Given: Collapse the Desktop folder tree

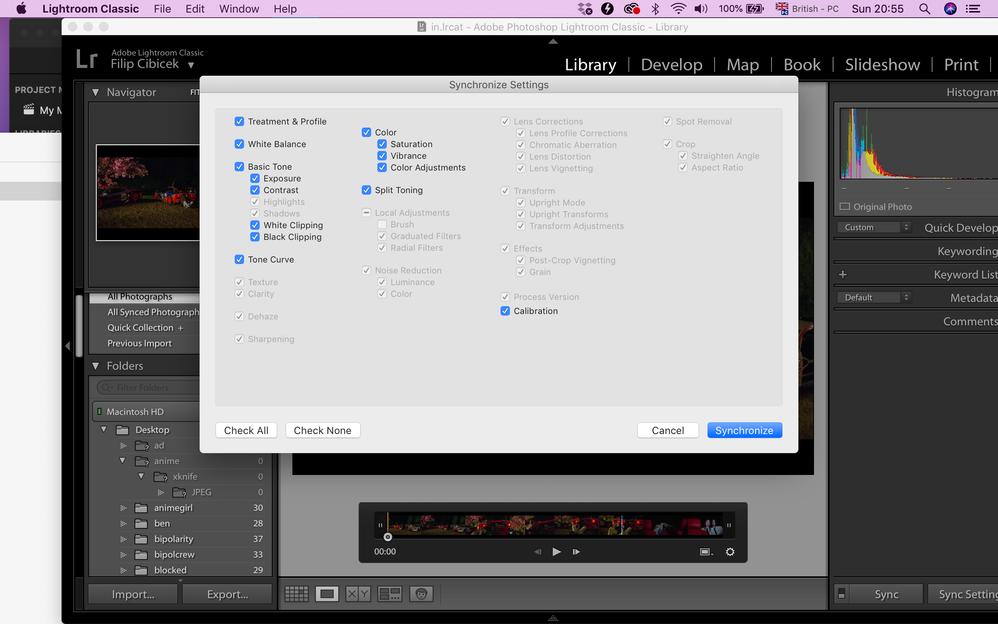Looking at the screenshot, I should pyautogui.click(x=104, y=430).
